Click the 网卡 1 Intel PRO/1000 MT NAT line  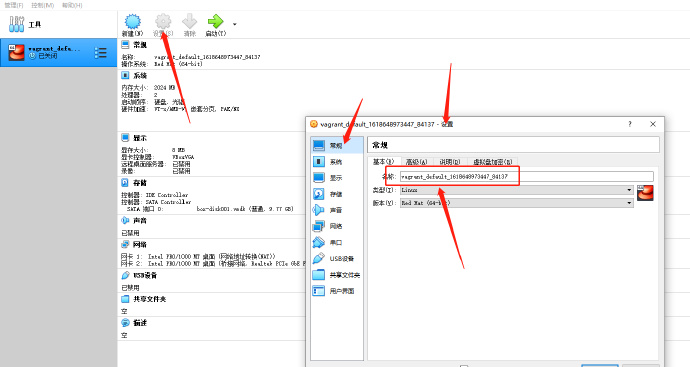pyautogui.click(x=198, y=256)
